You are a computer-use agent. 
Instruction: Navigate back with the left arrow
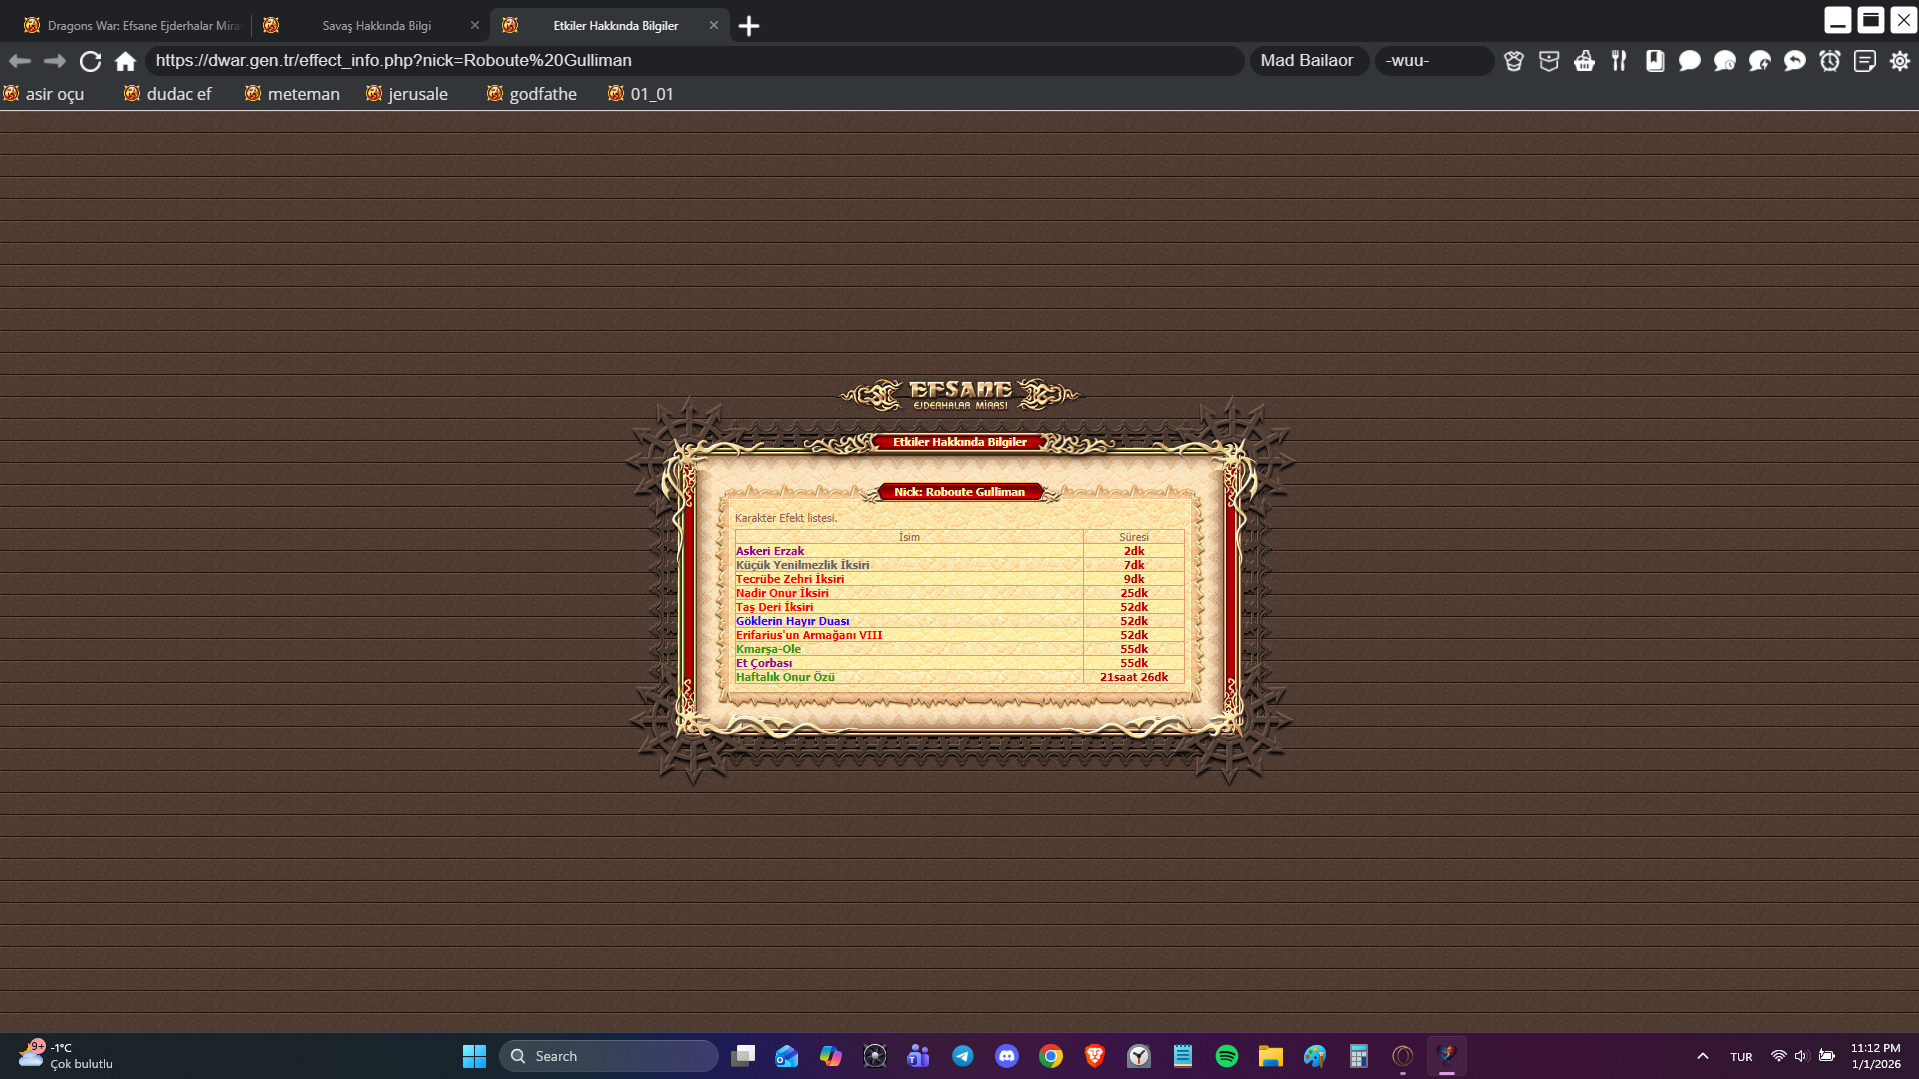tap(20, 61)
